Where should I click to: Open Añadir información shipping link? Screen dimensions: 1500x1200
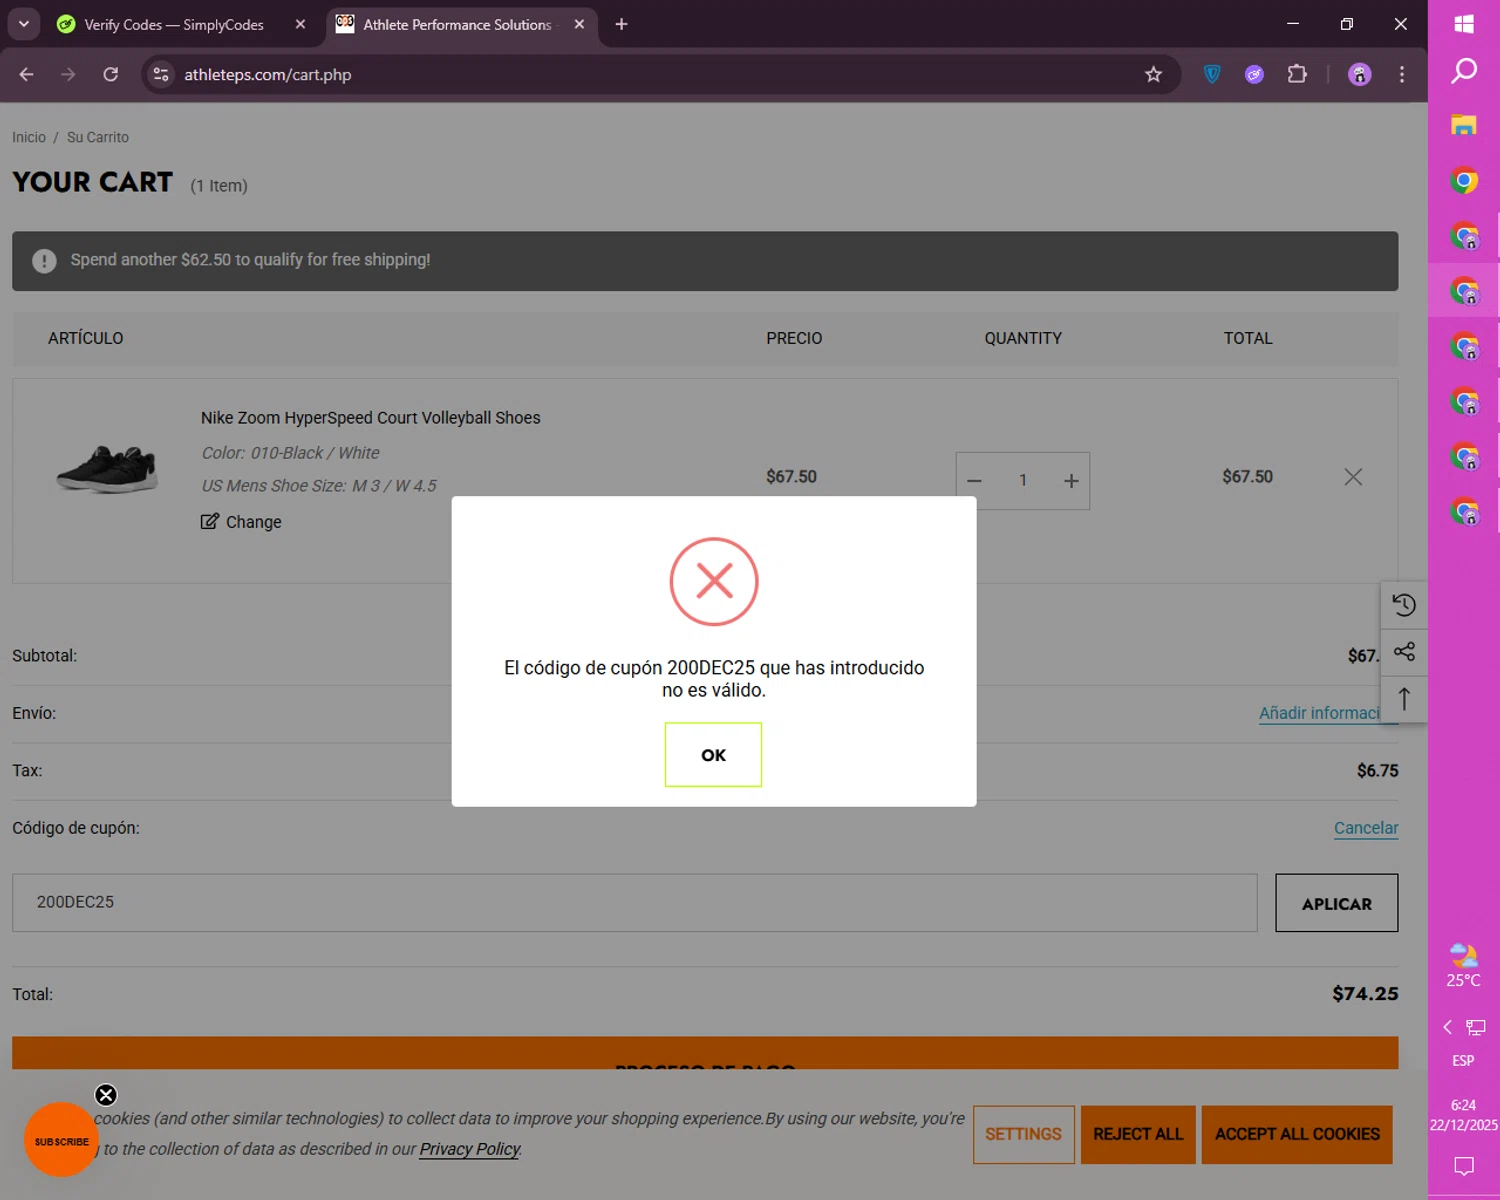(1319, 713)
